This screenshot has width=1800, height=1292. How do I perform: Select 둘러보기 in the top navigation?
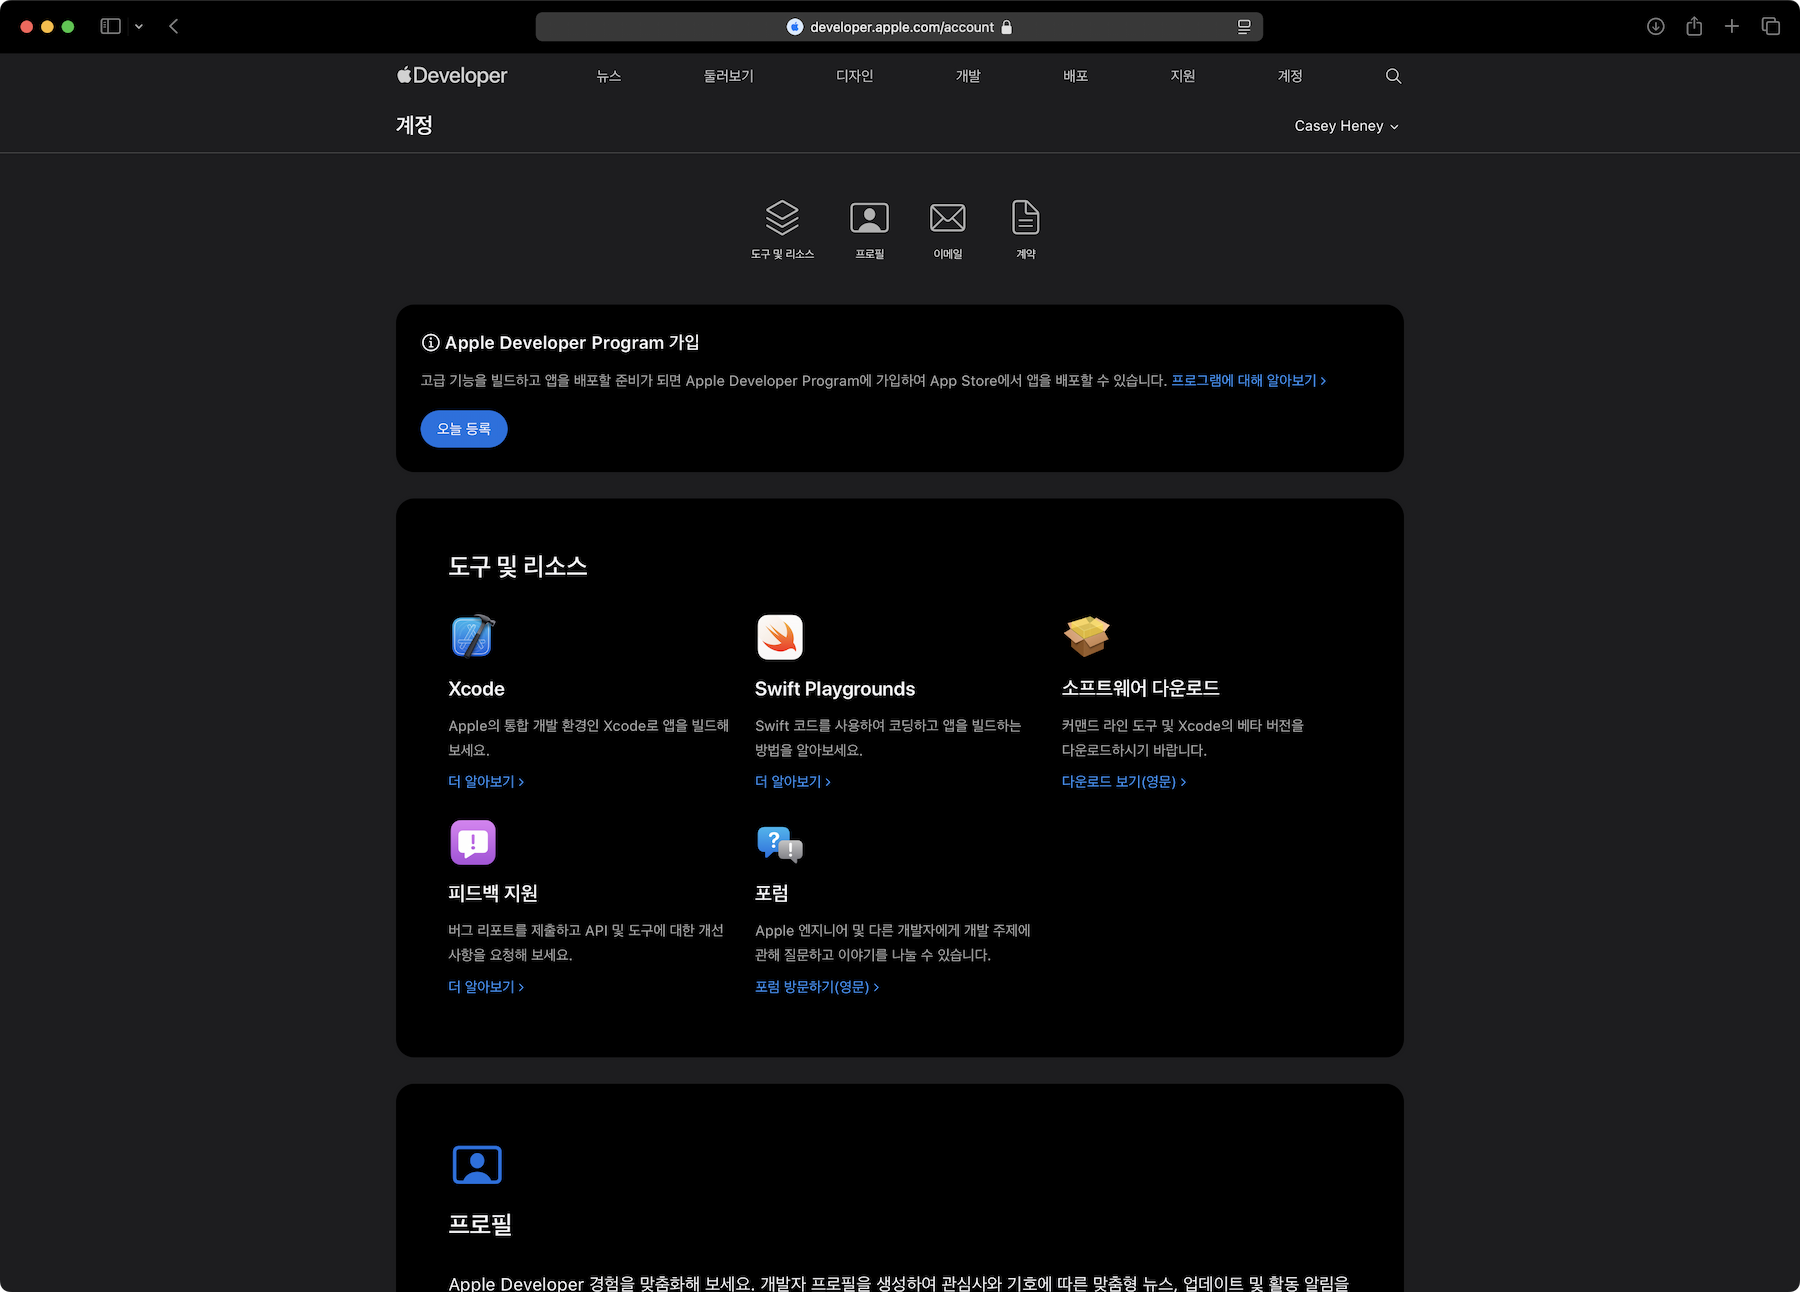click(x=728, y=76)
